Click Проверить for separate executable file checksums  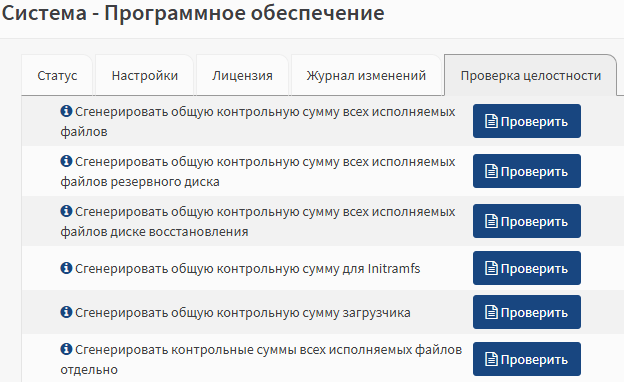(x=526, y=359)
